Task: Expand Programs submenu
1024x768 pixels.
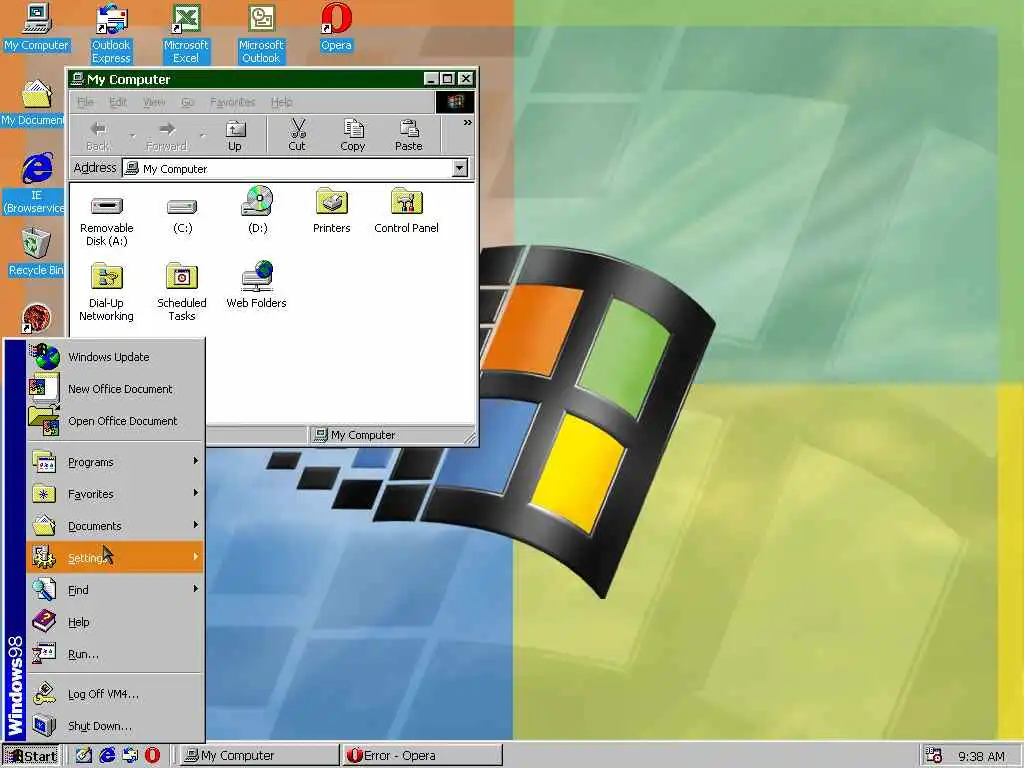Action: (116, 462)
